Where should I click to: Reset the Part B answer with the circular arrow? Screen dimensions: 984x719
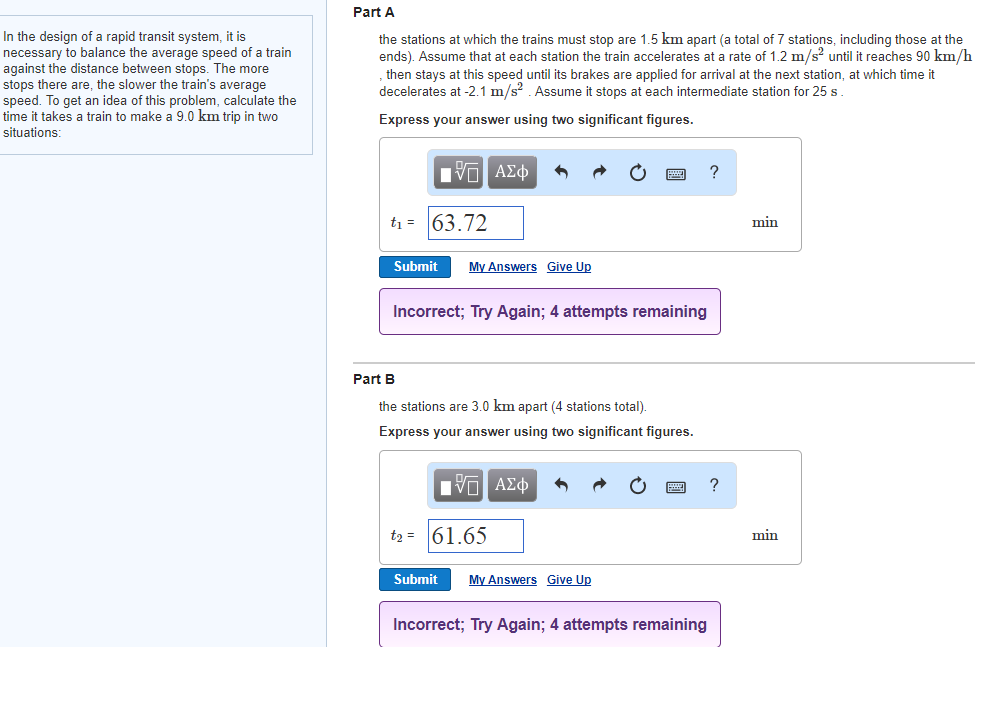(637, 486)
